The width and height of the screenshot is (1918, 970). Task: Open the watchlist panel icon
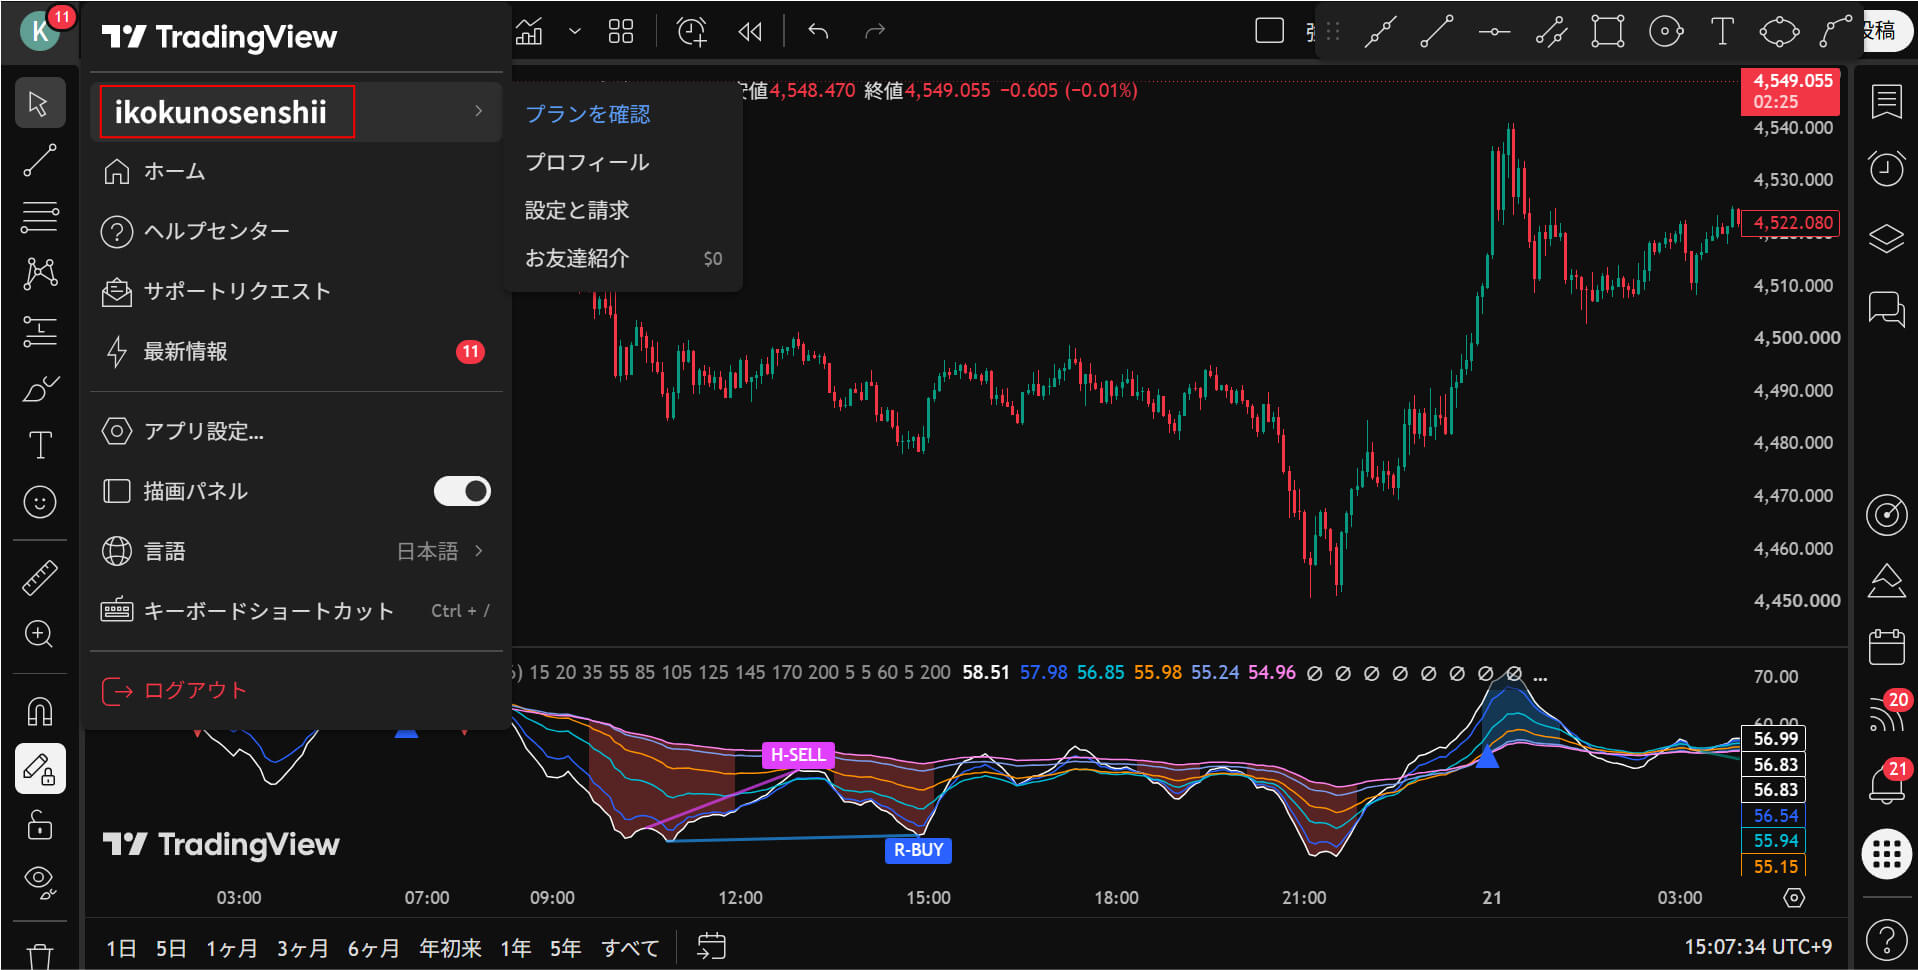coord(1886,101)
